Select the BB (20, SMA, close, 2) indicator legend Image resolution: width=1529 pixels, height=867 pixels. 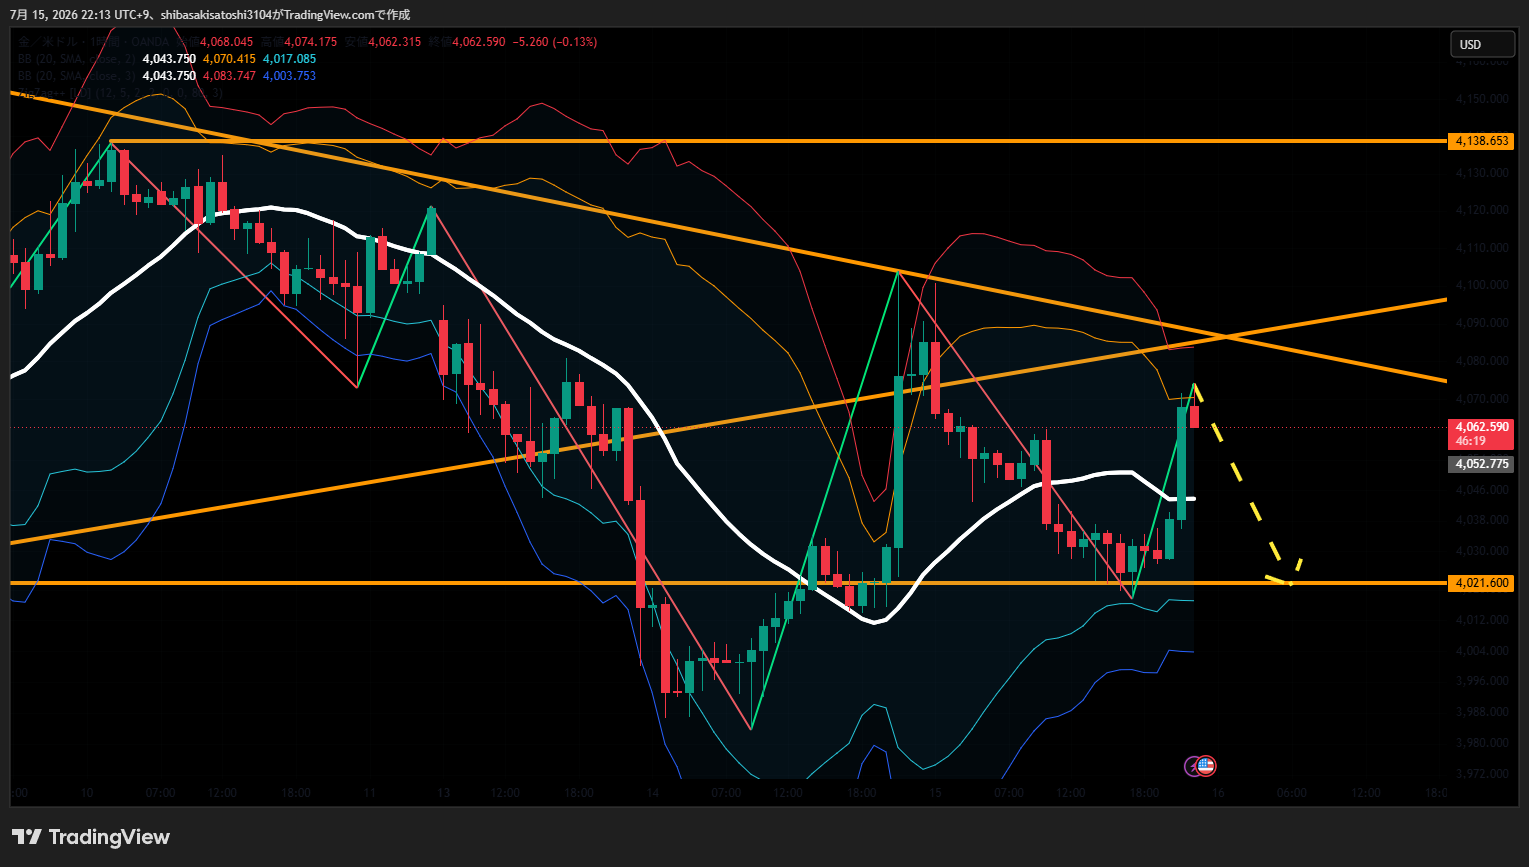tap(77, 59)
